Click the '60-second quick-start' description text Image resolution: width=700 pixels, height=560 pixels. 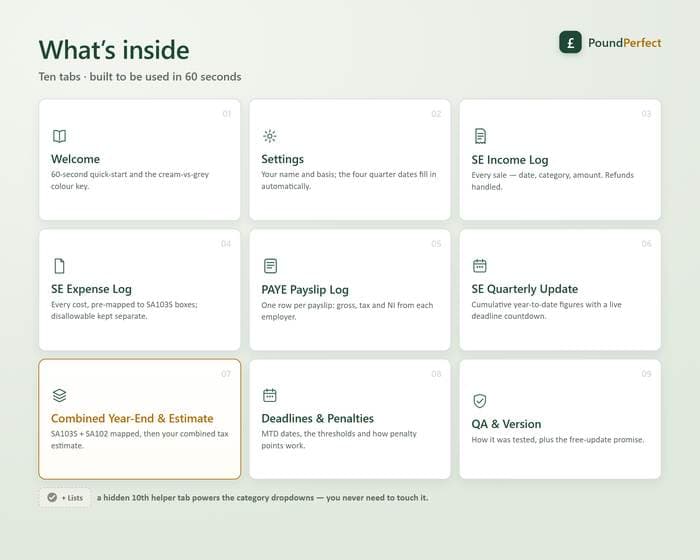[x=130, y=180]
